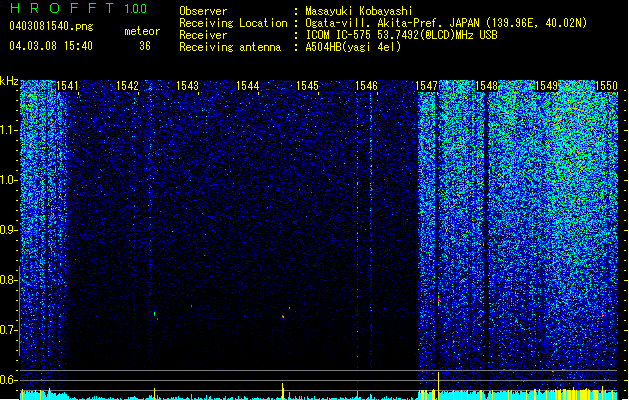Image resolution: width=629 pixels, height=400 pixels.
Task: Click the 1544 time marker
Action: 248,86
